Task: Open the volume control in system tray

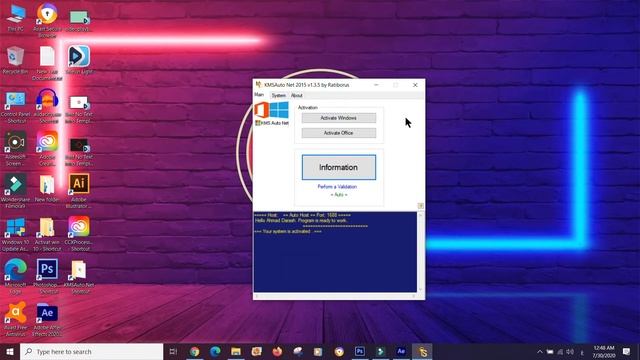Action: click(x=570, y=352)
